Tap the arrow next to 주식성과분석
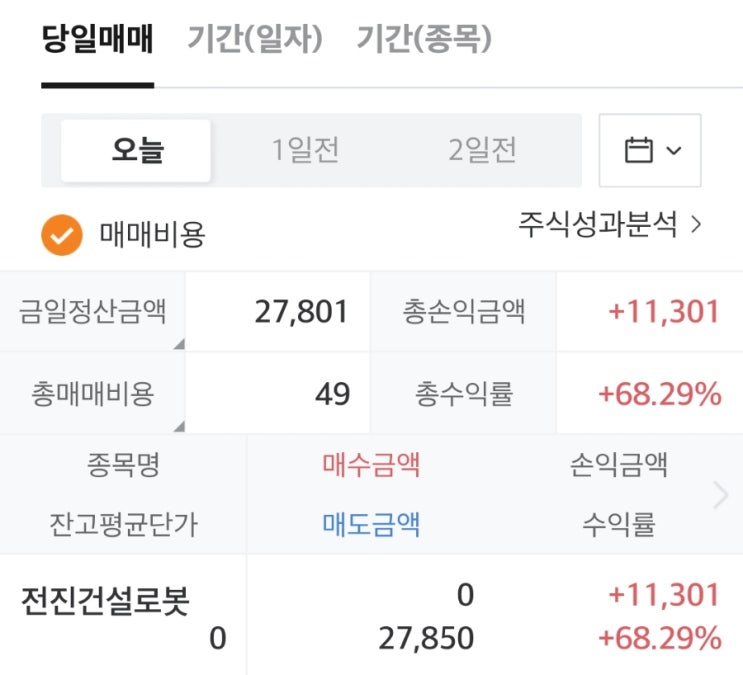The height and width of the screenshot is (675, 743). (x=697, y=225)
